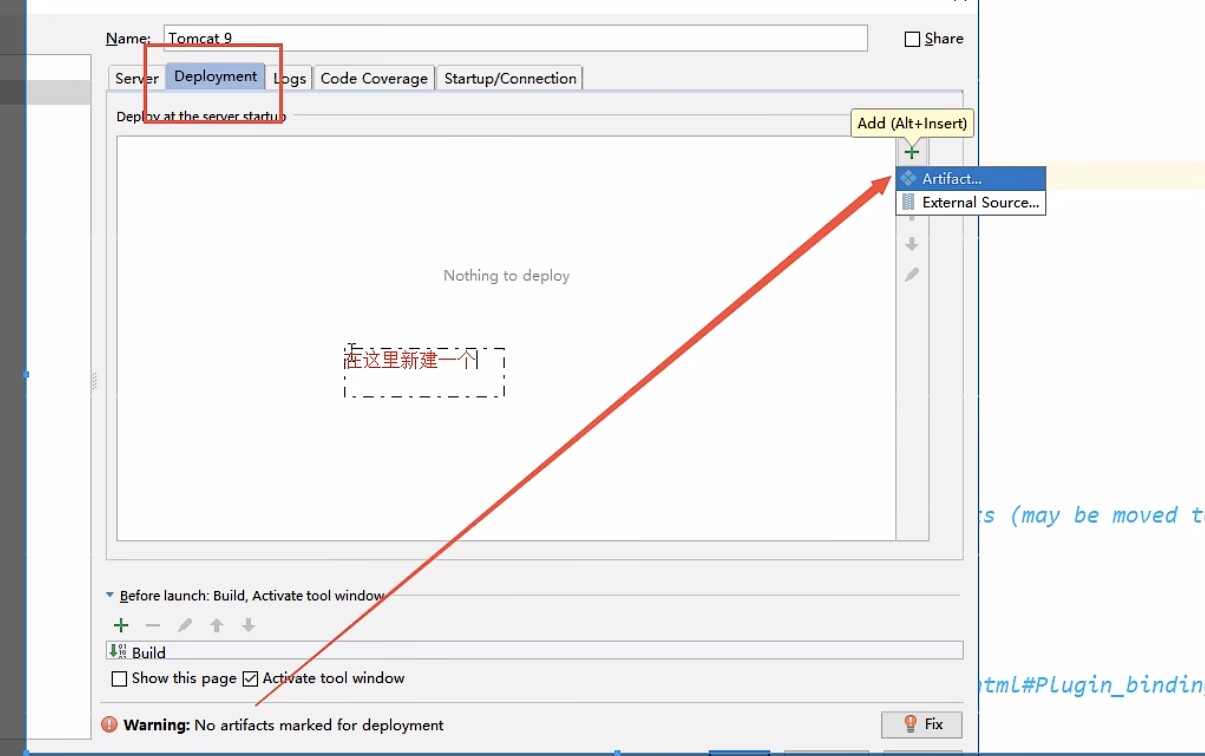Open the Code Coverage tab
Screen dimensions: 1205x756
pos(374,78)
